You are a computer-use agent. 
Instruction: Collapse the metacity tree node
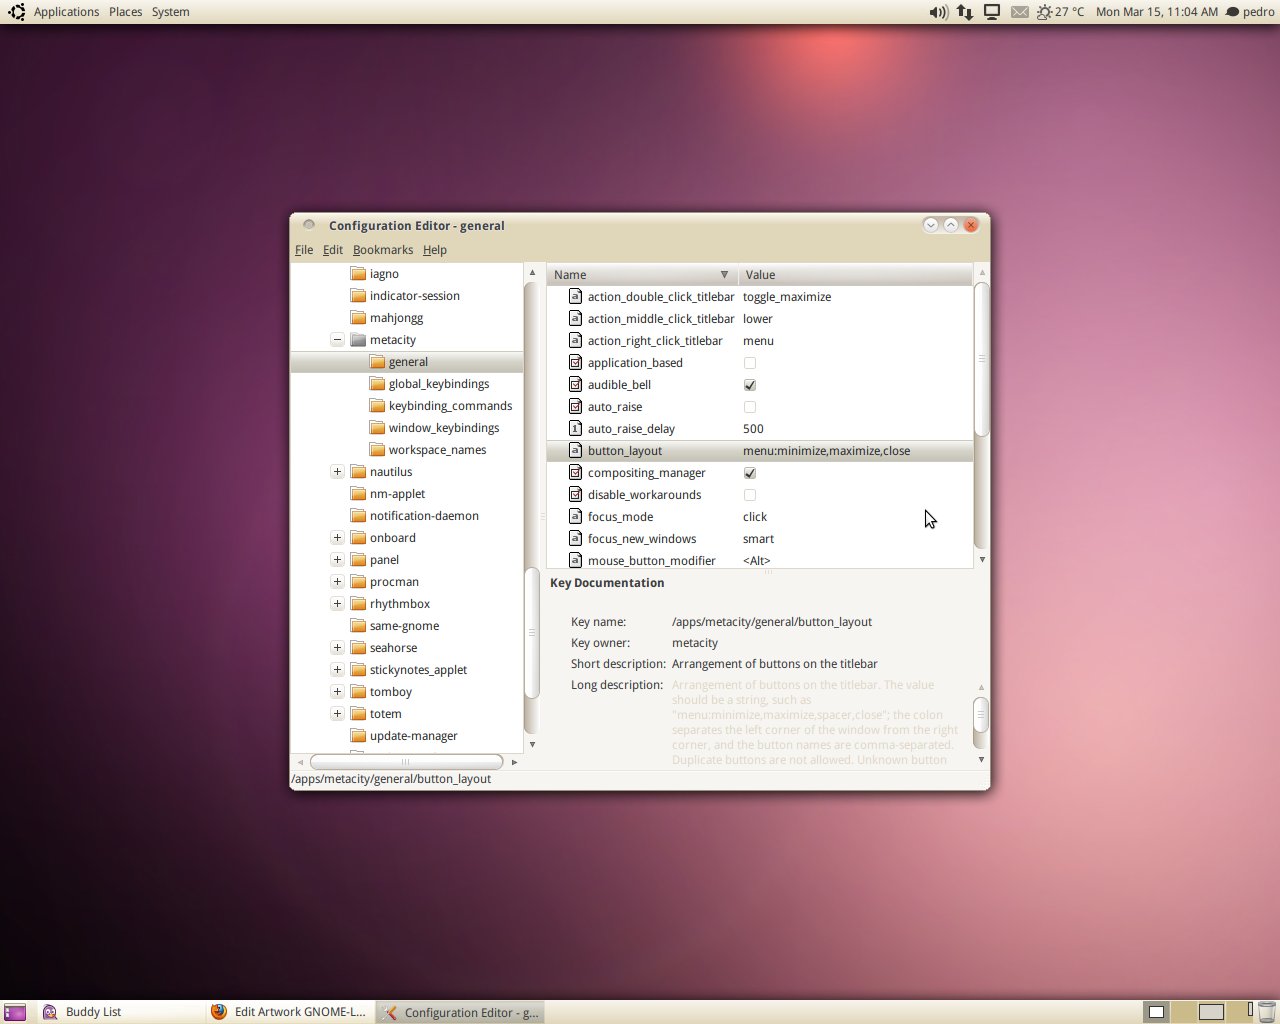click(337, 340)
